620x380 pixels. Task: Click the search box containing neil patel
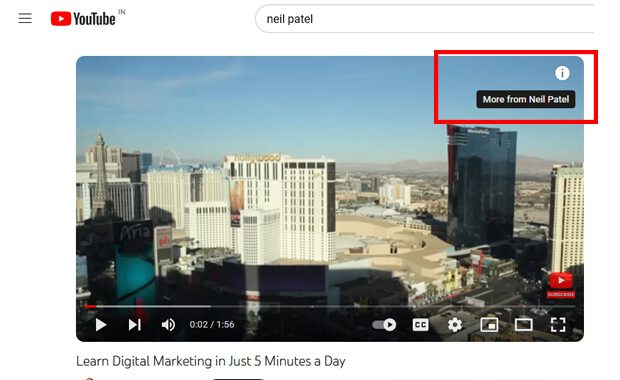pyautogui.click(x=425, y=19)
